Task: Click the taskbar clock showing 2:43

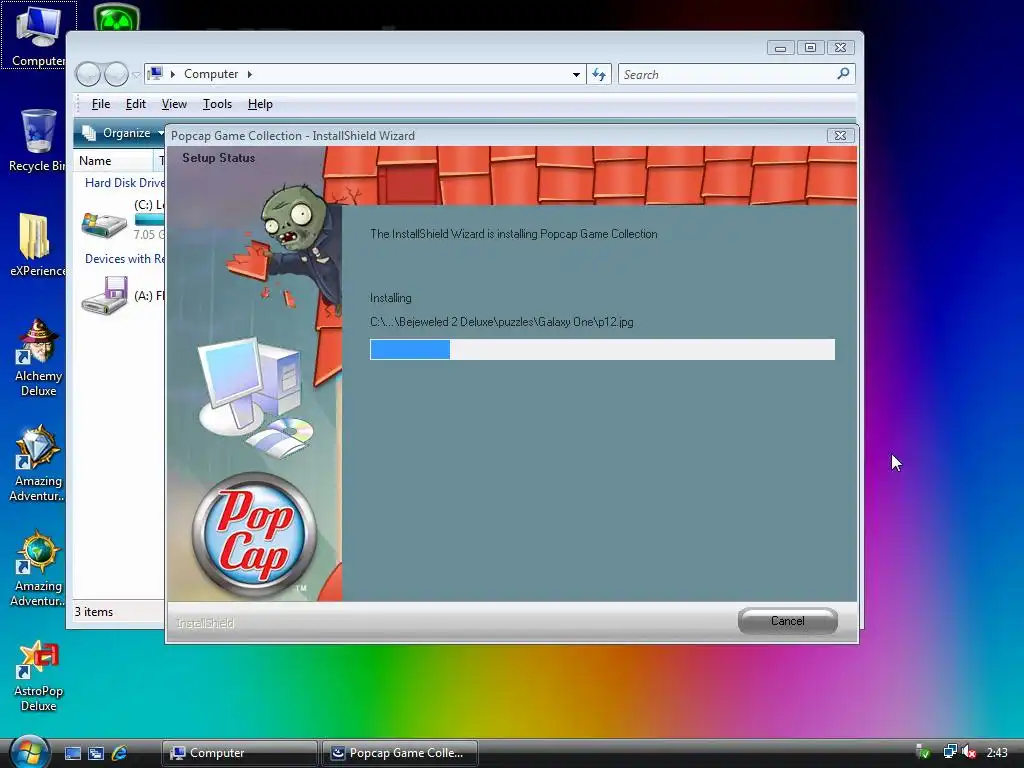Action: coord(997,752)
